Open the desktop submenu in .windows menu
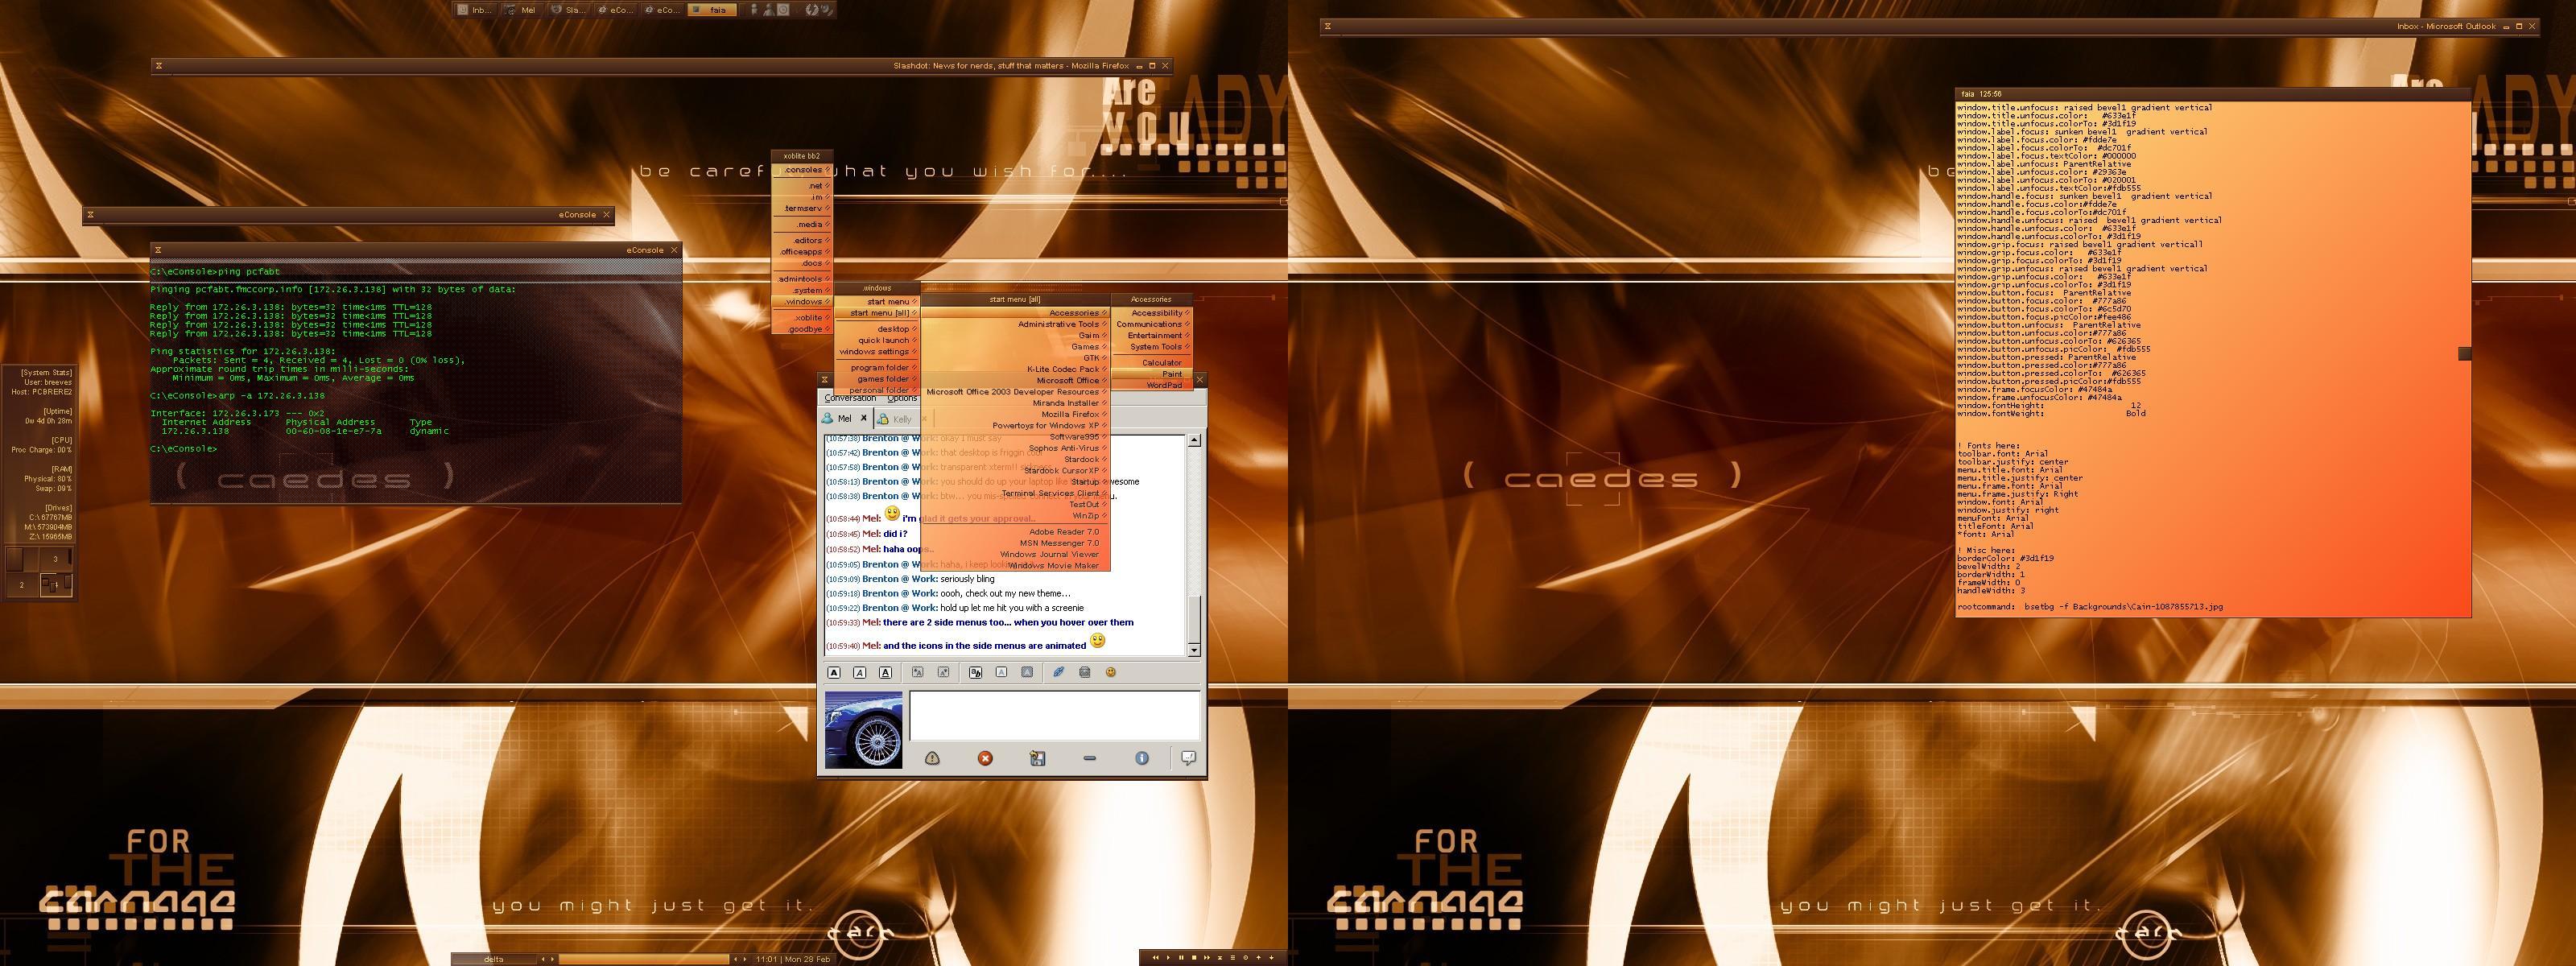 [877, 329]
